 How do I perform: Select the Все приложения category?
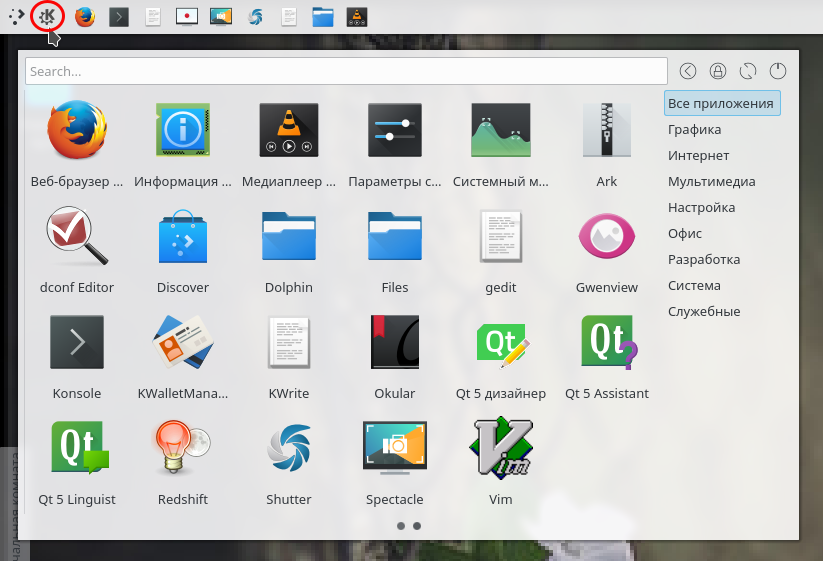point(722,103)
